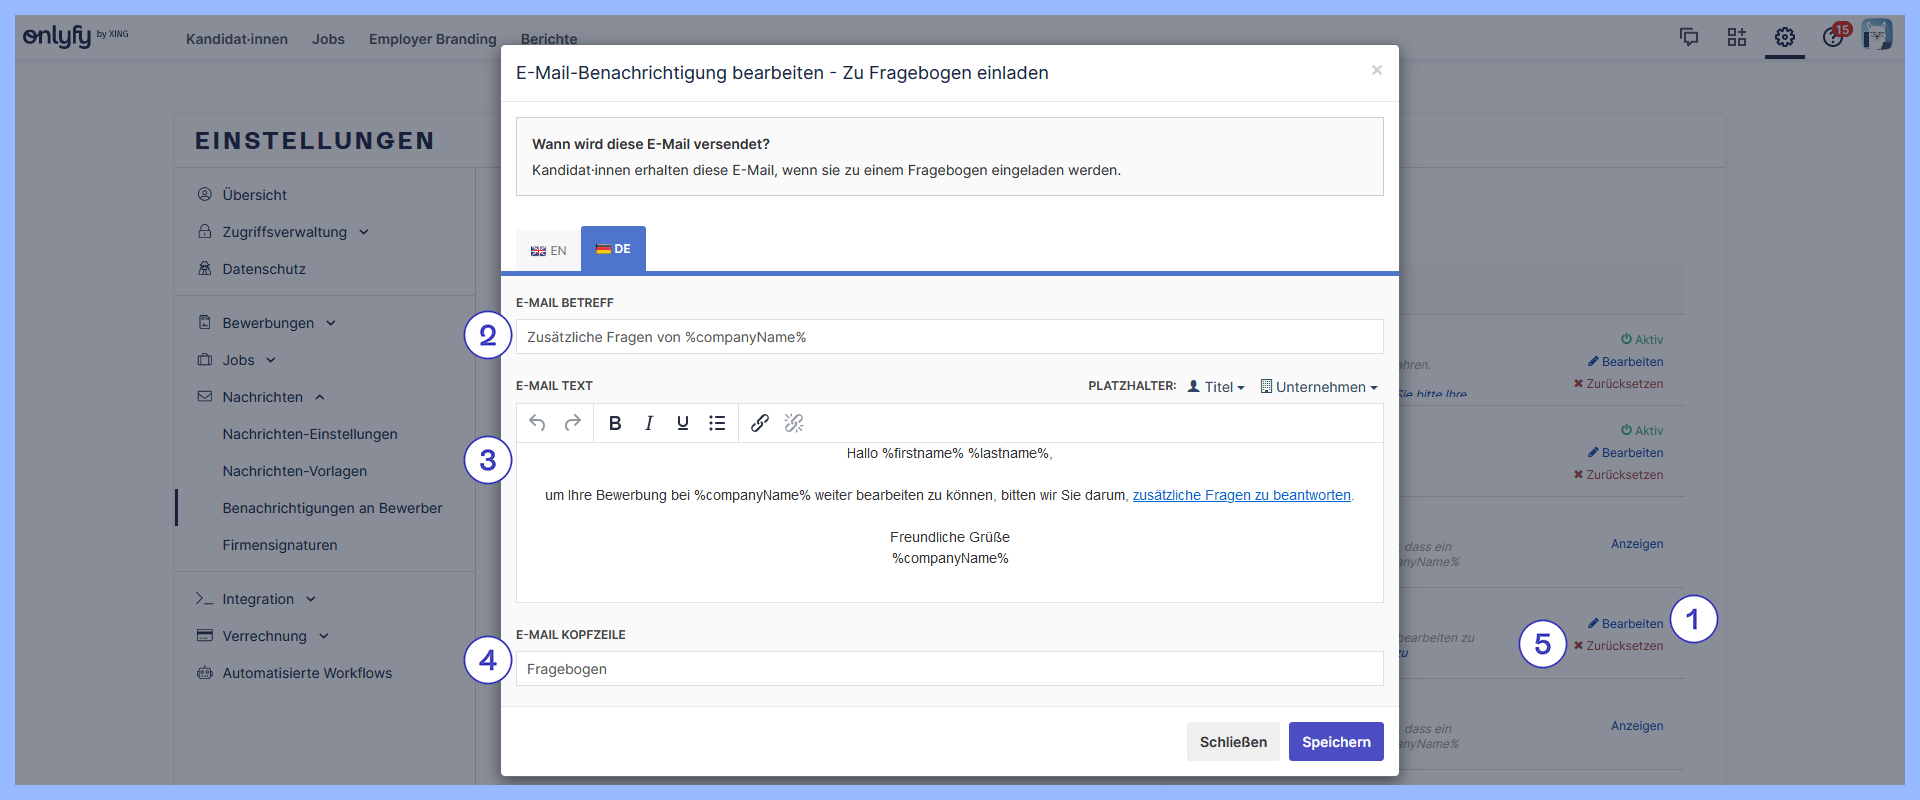Expand Integration in the sidebar
This screenshot has width=1920, height=800.
coord(257,599)
